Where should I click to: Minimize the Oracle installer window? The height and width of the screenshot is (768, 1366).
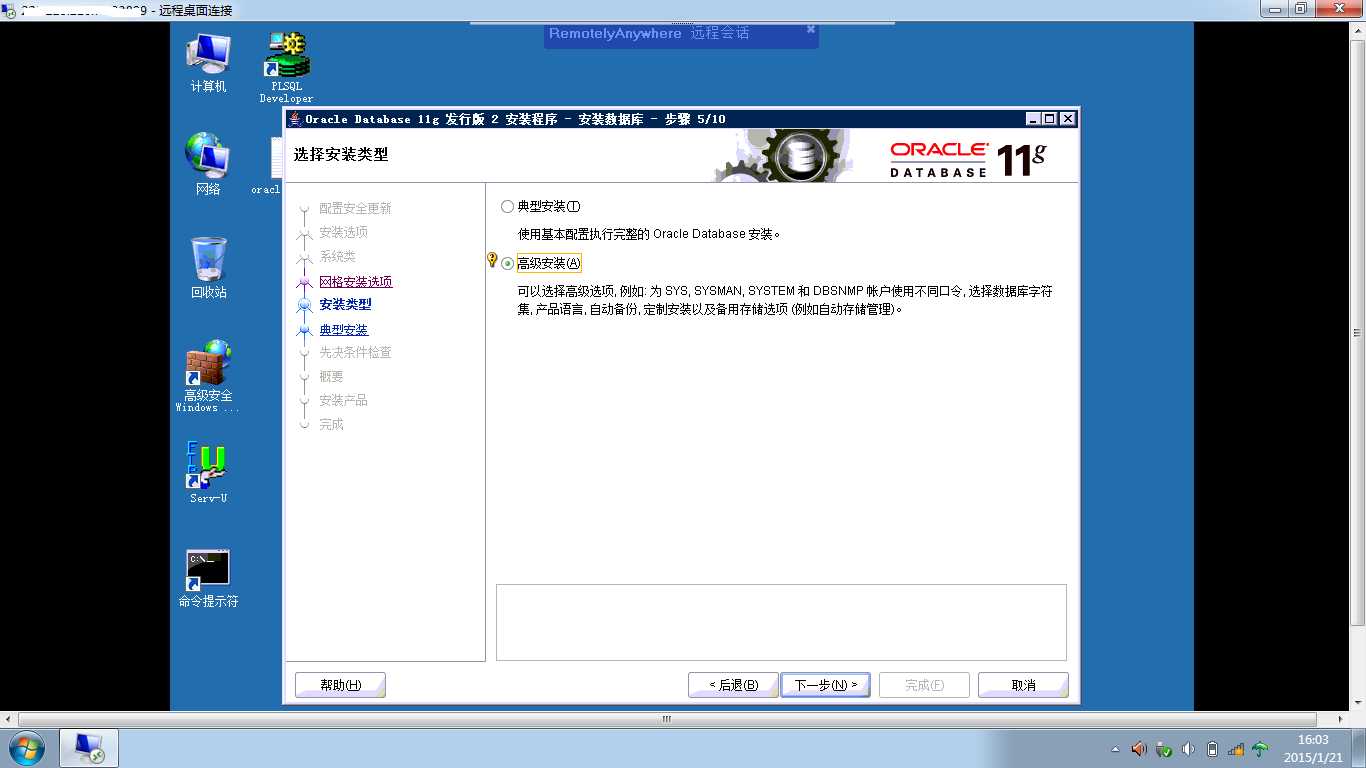click(x=1034, y=119)
